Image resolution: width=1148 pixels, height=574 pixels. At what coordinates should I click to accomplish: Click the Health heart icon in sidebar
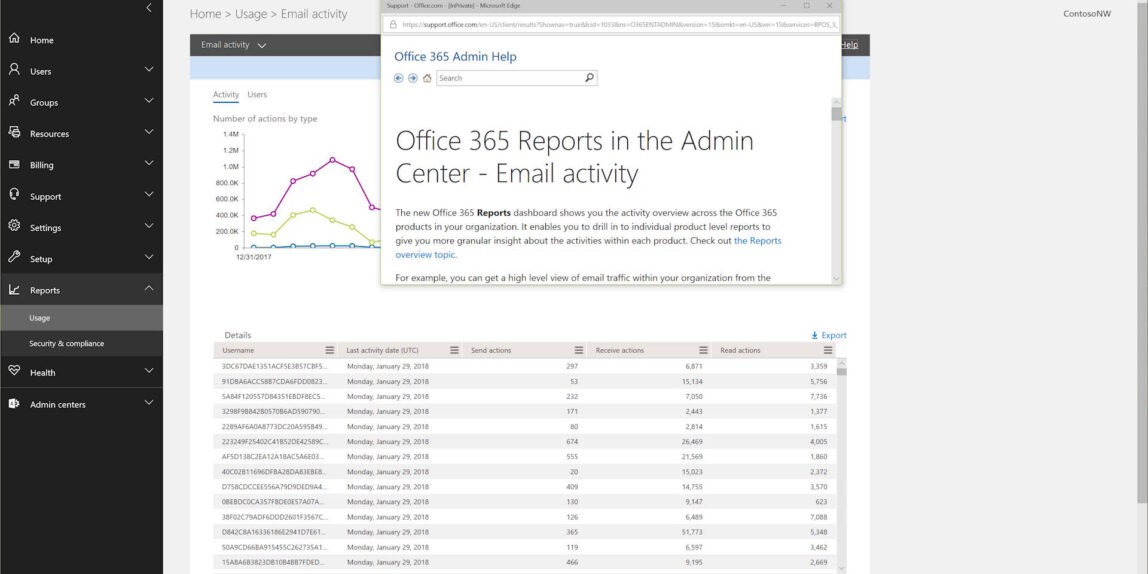pyautogui.click(x=14, y=371)
